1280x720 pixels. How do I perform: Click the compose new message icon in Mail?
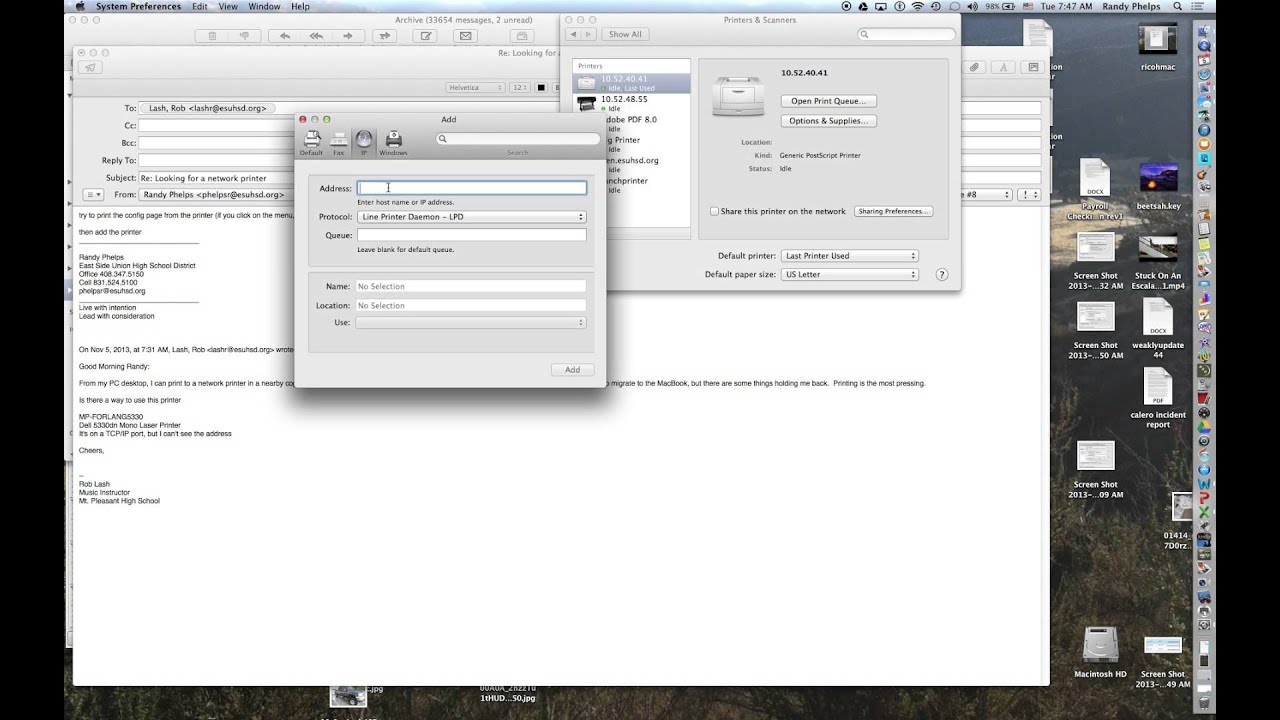[x=426, y=36]
